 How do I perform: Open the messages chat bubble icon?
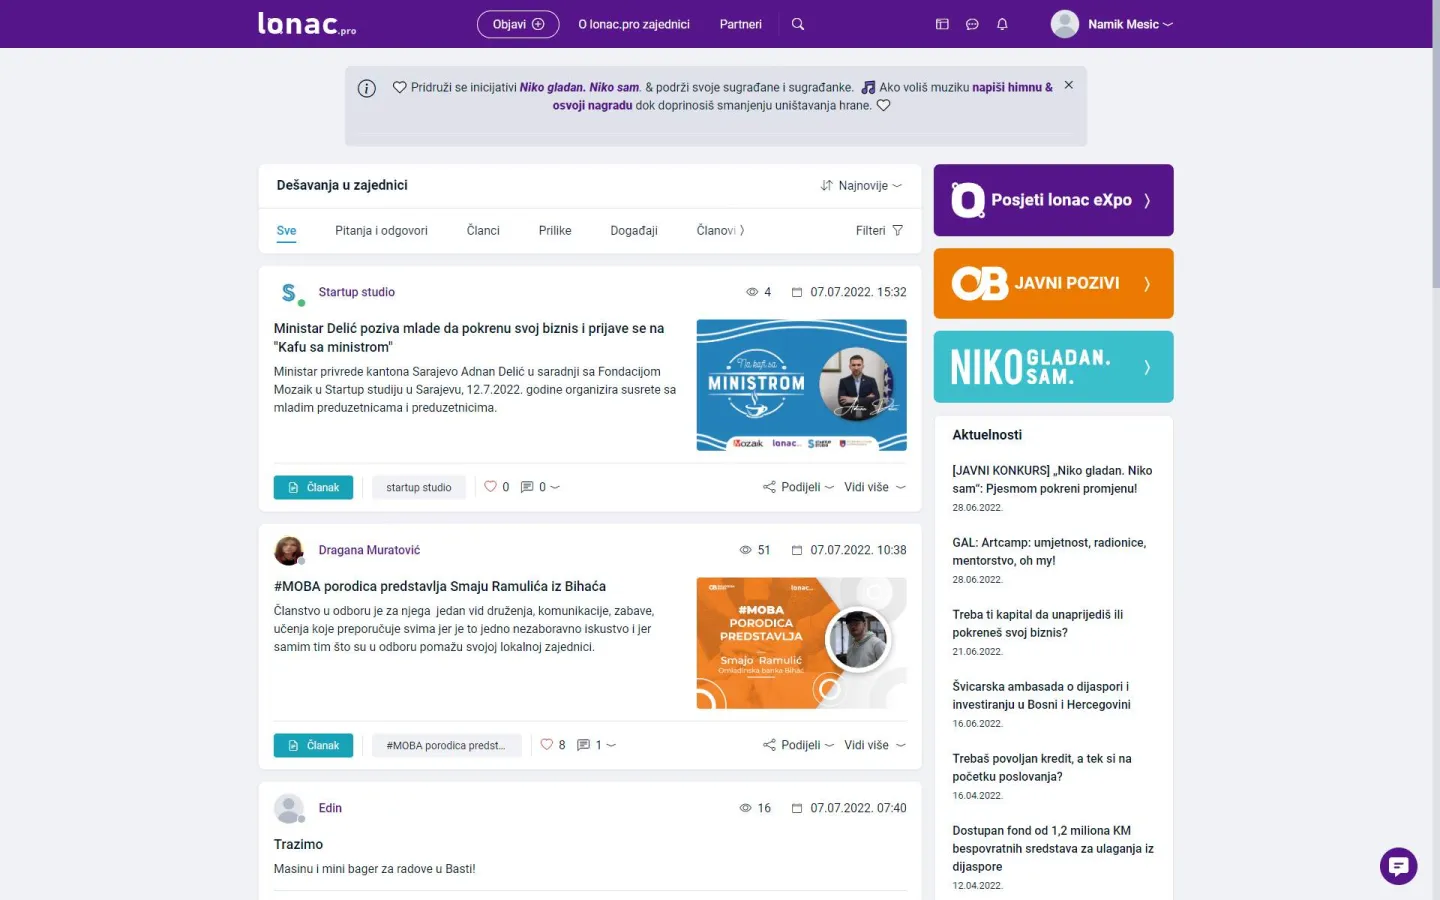[972, 24]
